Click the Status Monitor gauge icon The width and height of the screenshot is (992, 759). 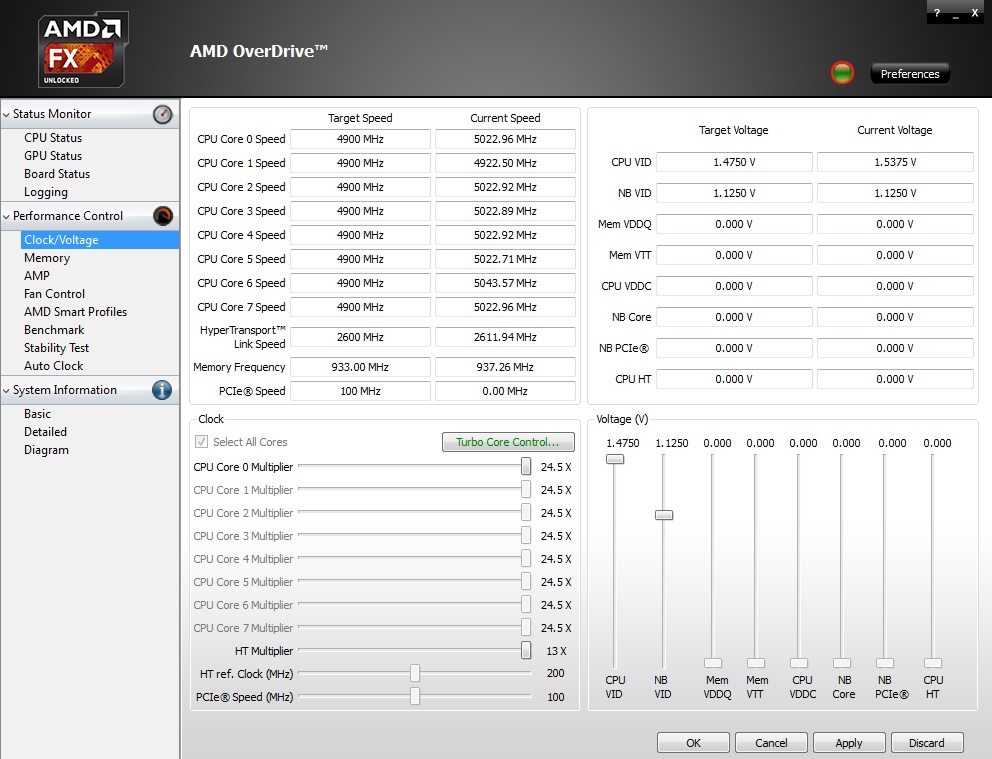coord(163,114)
